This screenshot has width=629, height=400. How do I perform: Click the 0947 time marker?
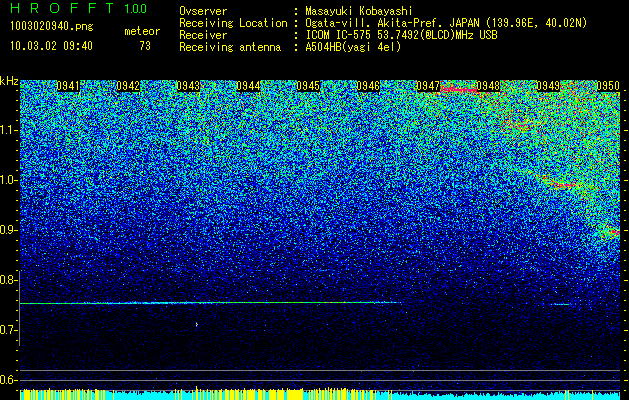[428, 86]
